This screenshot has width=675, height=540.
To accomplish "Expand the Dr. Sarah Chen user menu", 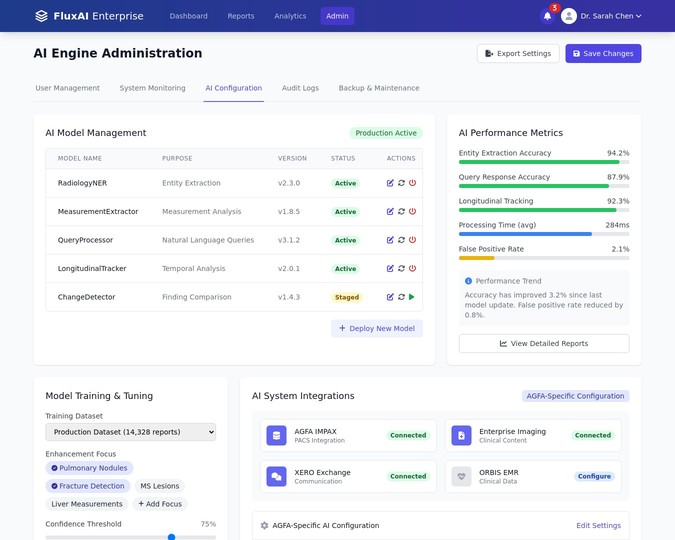I will (611, 16).
